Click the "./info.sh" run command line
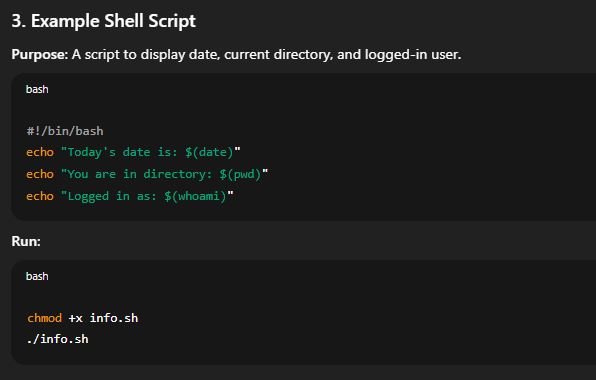 (57, 339)
